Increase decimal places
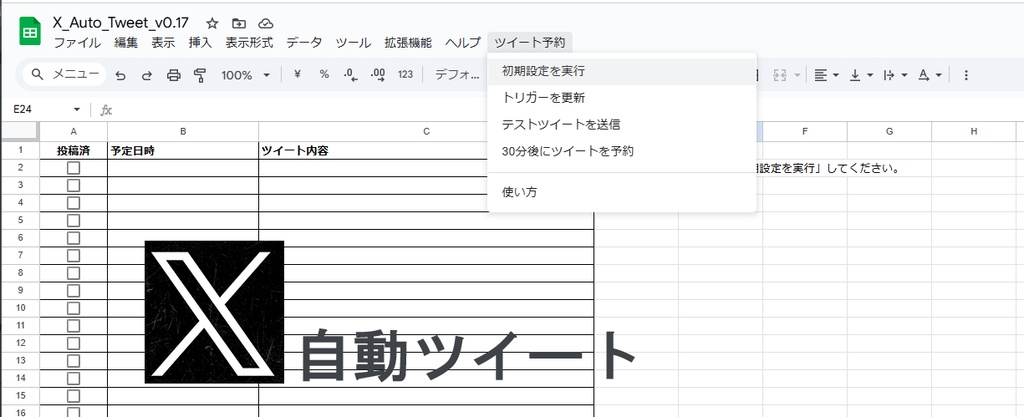This screenshot has height=417, width=1024. (x=377, y=74)
